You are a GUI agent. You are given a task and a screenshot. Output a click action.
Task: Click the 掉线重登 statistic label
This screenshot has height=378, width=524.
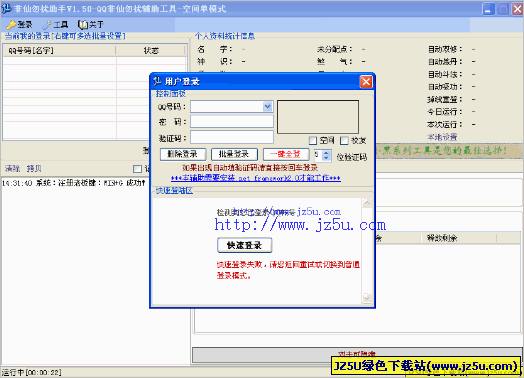pyautogui.click(x=445, y=99)
